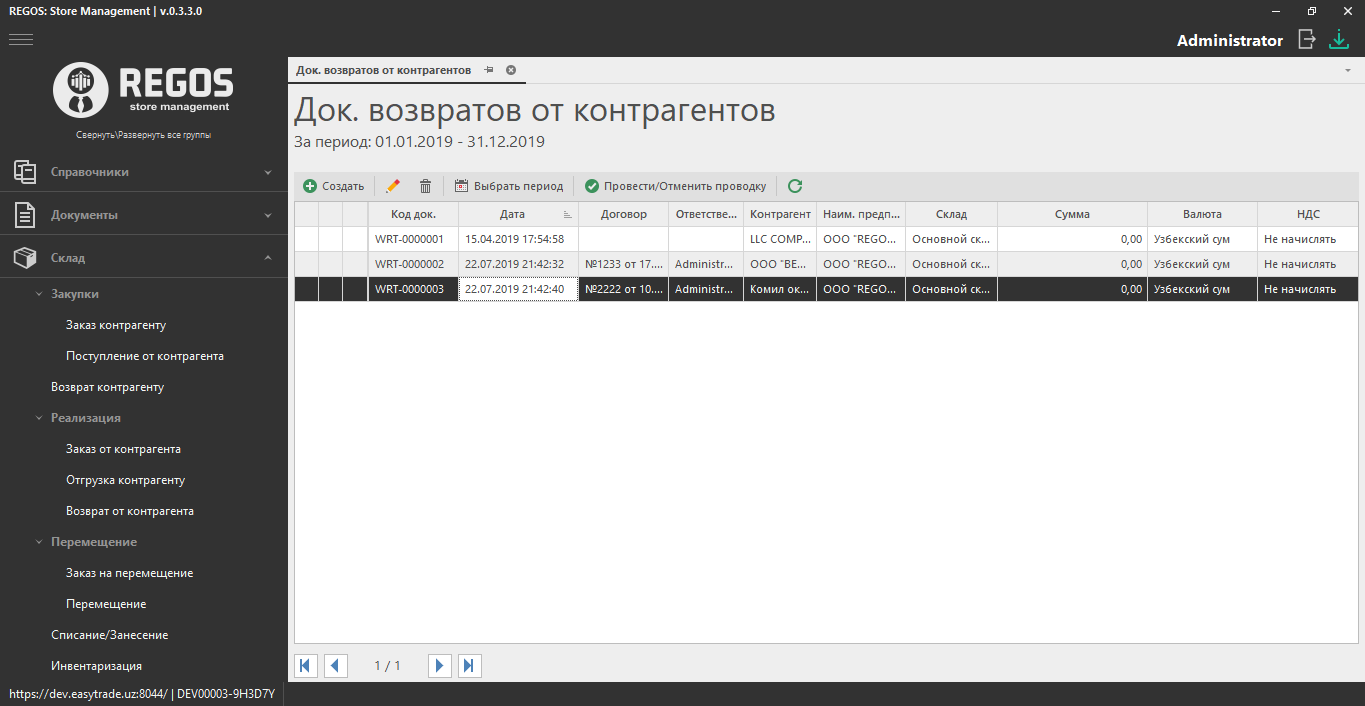Screen dimensions: 1365x706
Task: Click the pencil edit icon in toolbar
Action: point(393,186)
